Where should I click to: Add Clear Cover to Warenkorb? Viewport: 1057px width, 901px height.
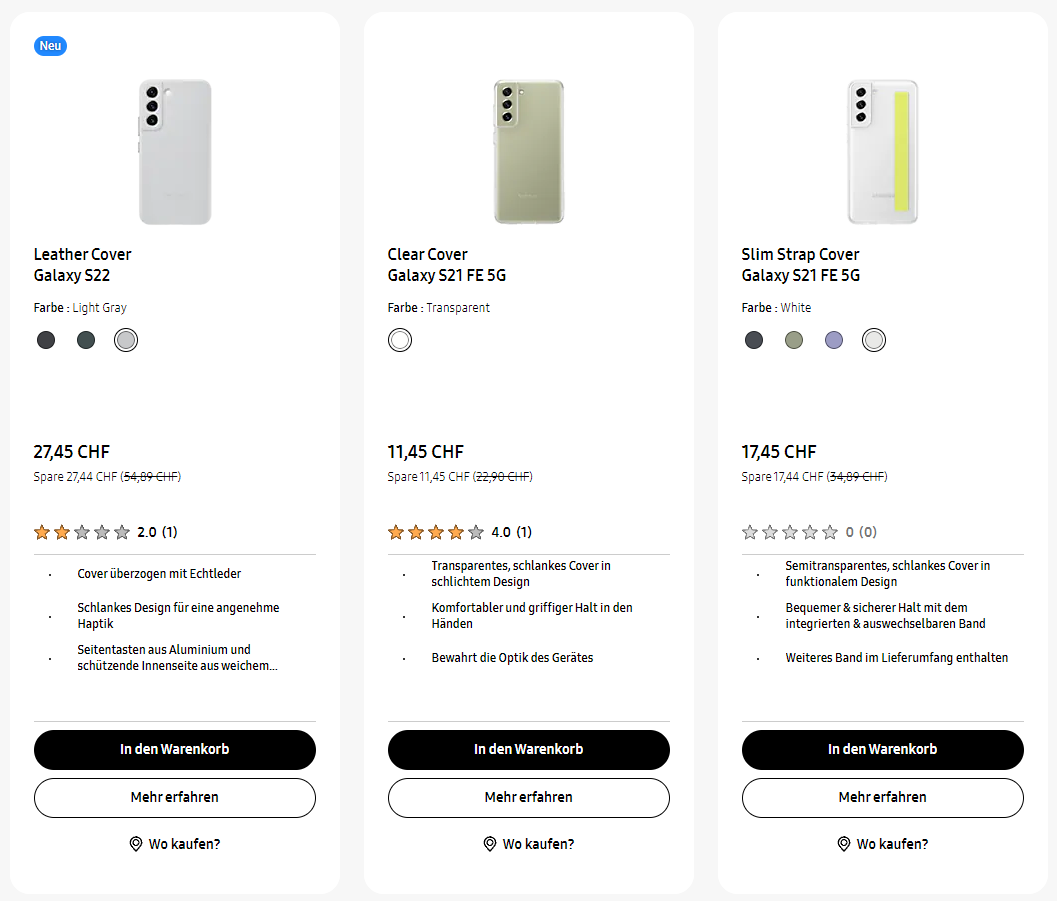529,749
